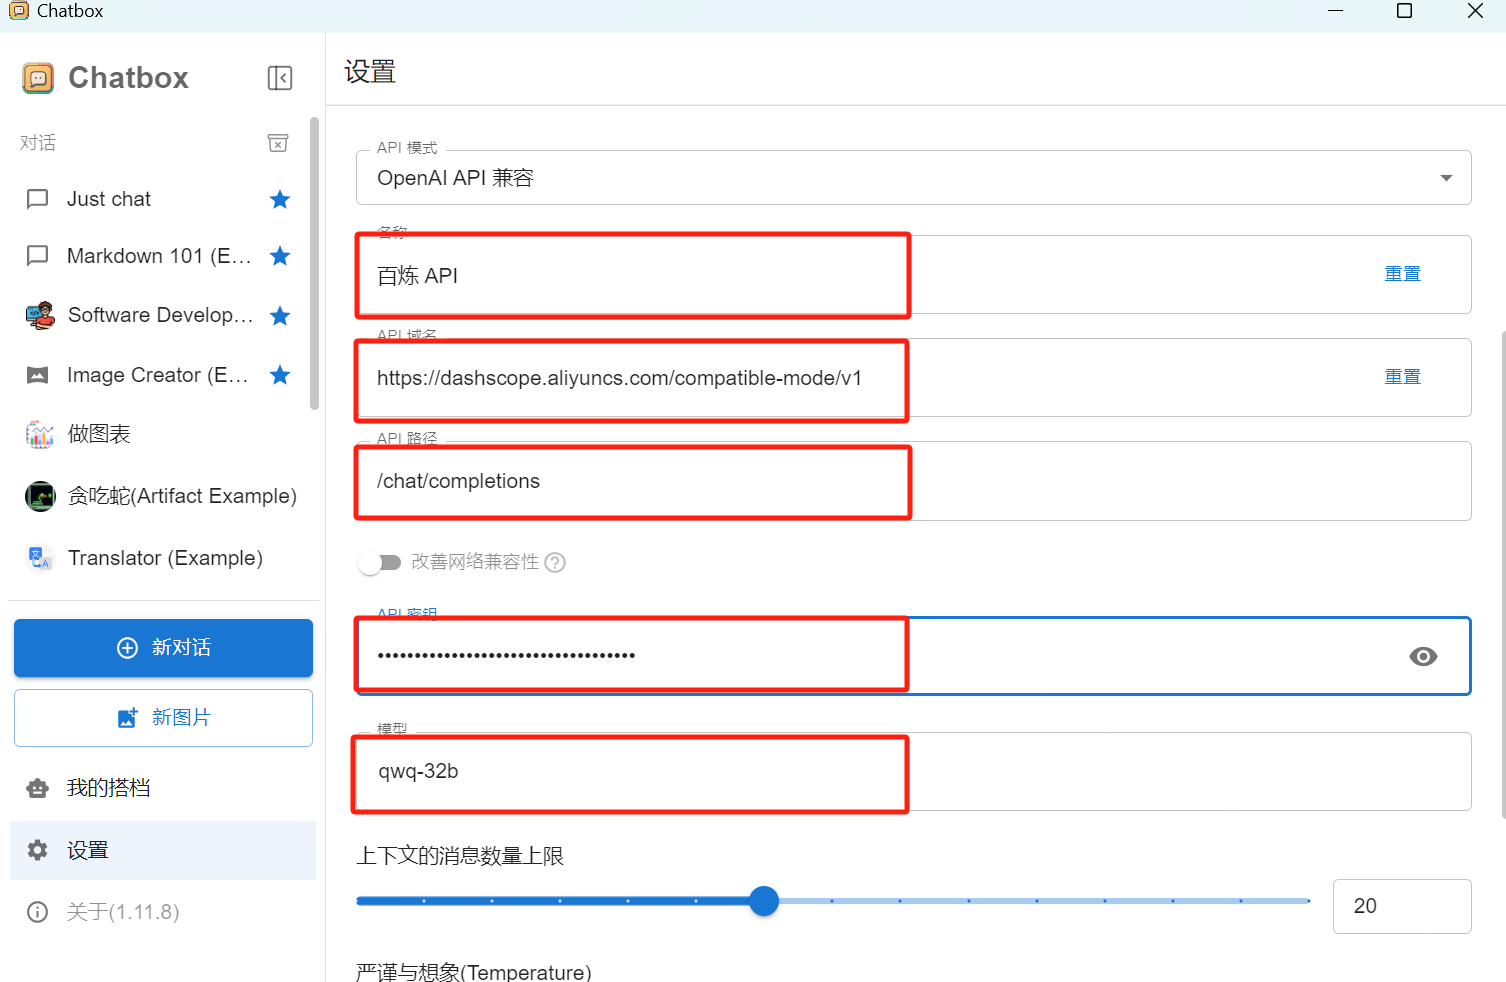Open the 关于(1.11.8) about page

163,912
